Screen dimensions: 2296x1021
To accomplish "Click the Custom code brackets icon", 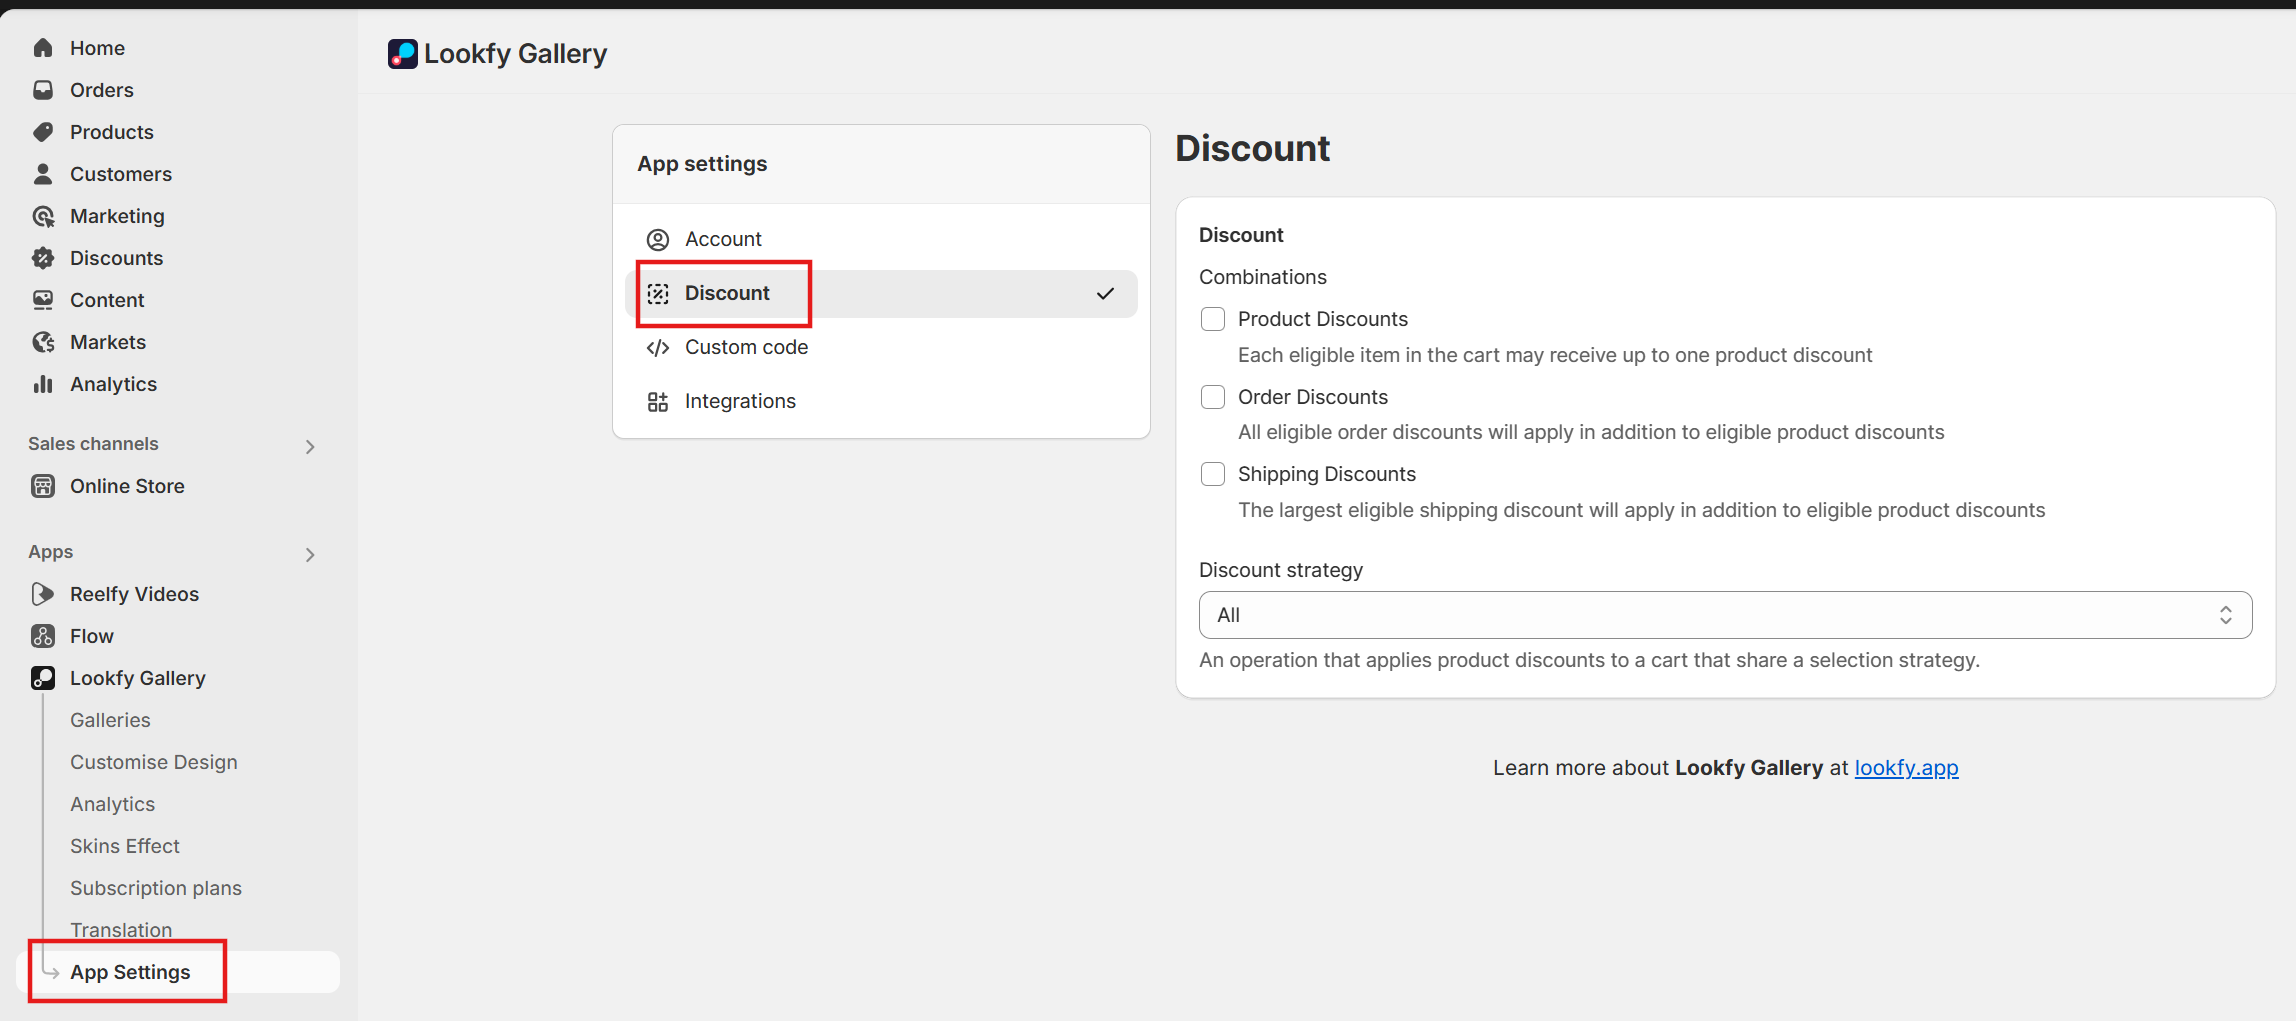I will point(658,348).
